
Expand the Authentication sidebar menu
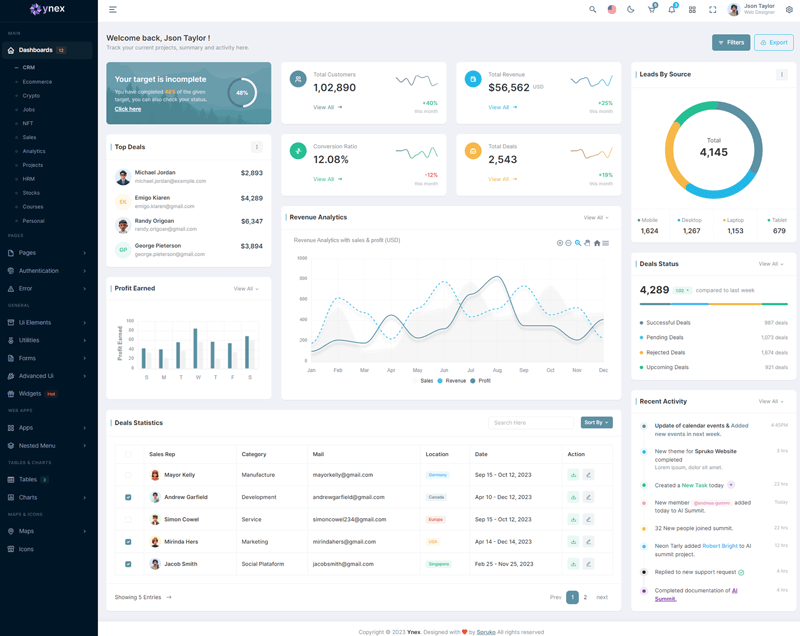[x=48, y=271]
